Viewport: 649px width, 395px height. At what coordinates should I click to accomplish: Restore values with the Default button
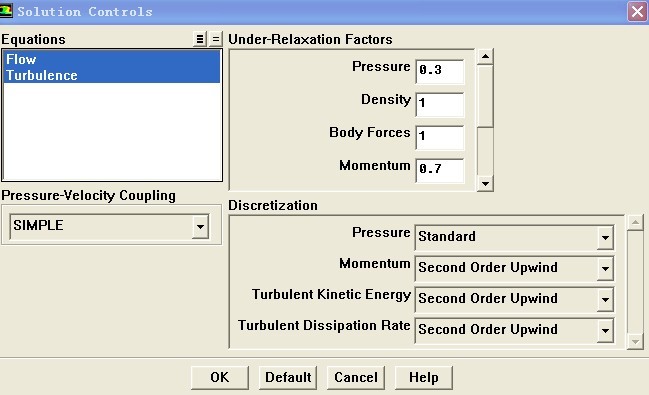pos(288,378)
